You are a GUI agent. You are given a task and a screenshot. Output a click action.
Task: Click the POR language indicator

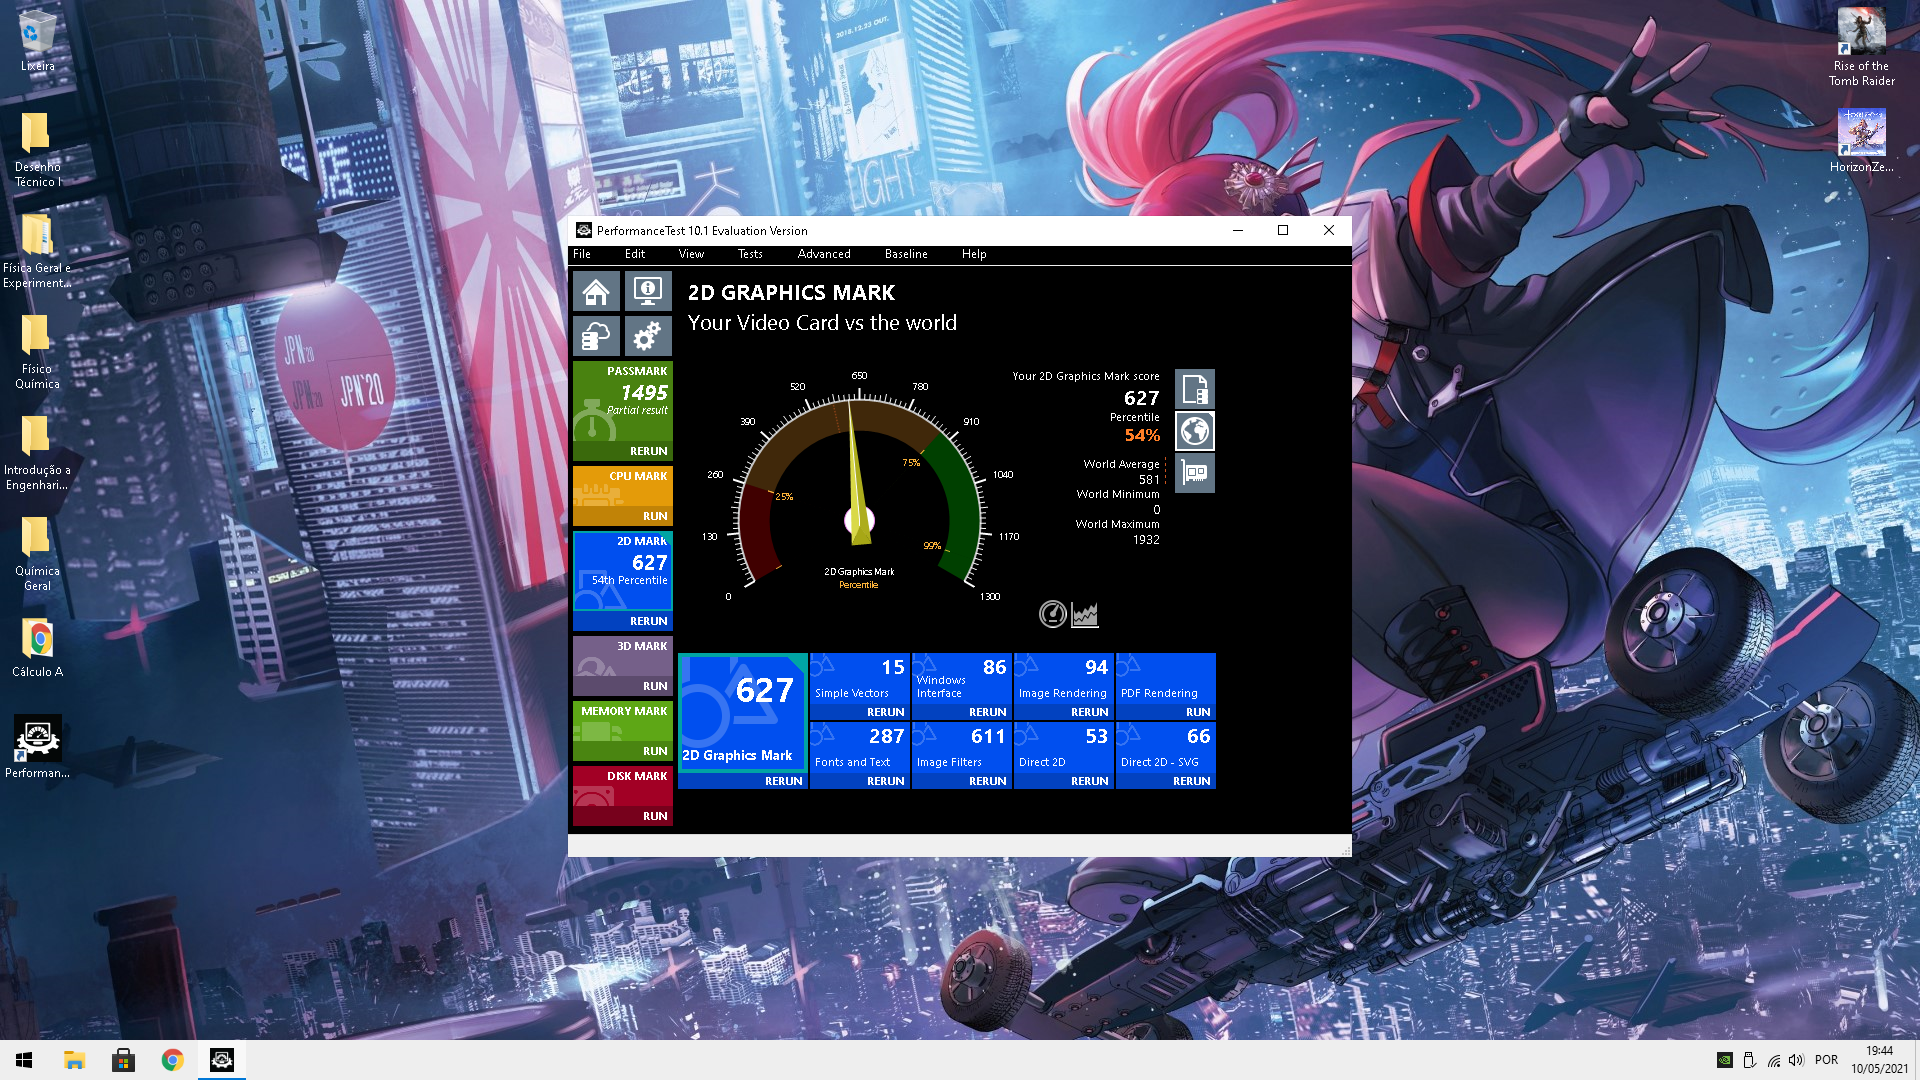coord(1826,1060)
